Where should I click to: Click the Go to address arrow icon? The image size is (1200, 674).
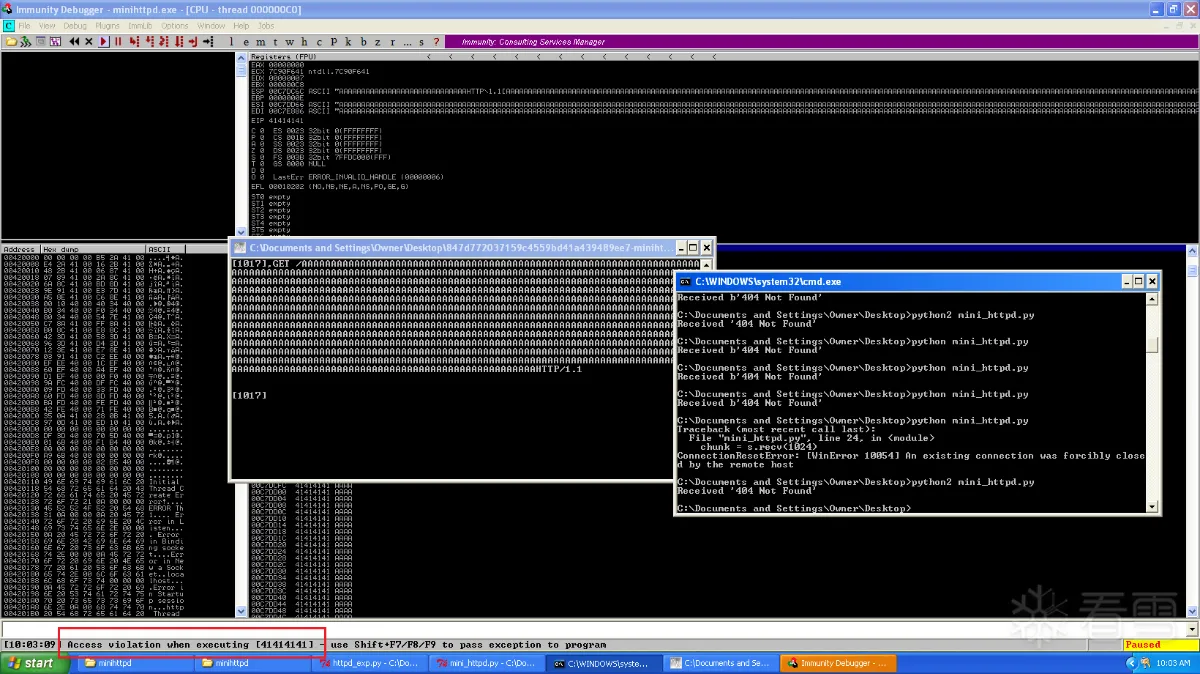coord(208,41)
